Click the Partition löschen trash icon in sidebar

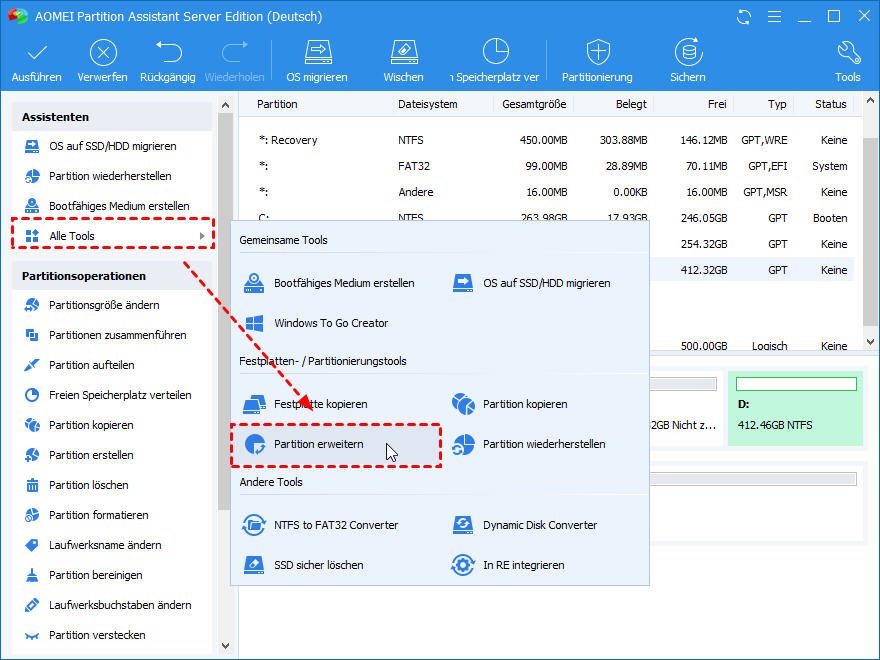[x=33, y=485]
